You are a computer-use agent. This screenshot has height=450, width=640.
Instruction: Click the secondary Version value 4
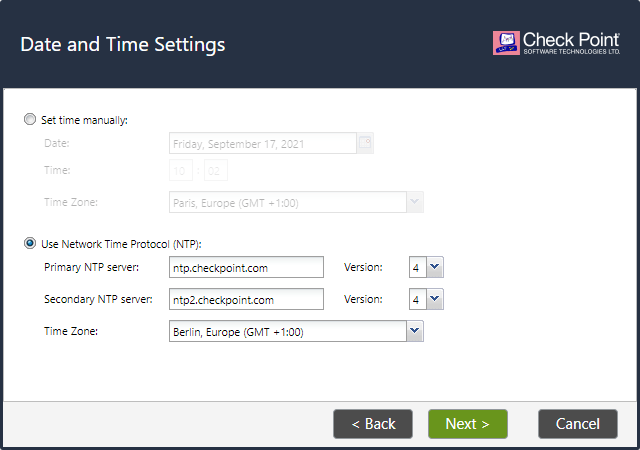(418, 299)
